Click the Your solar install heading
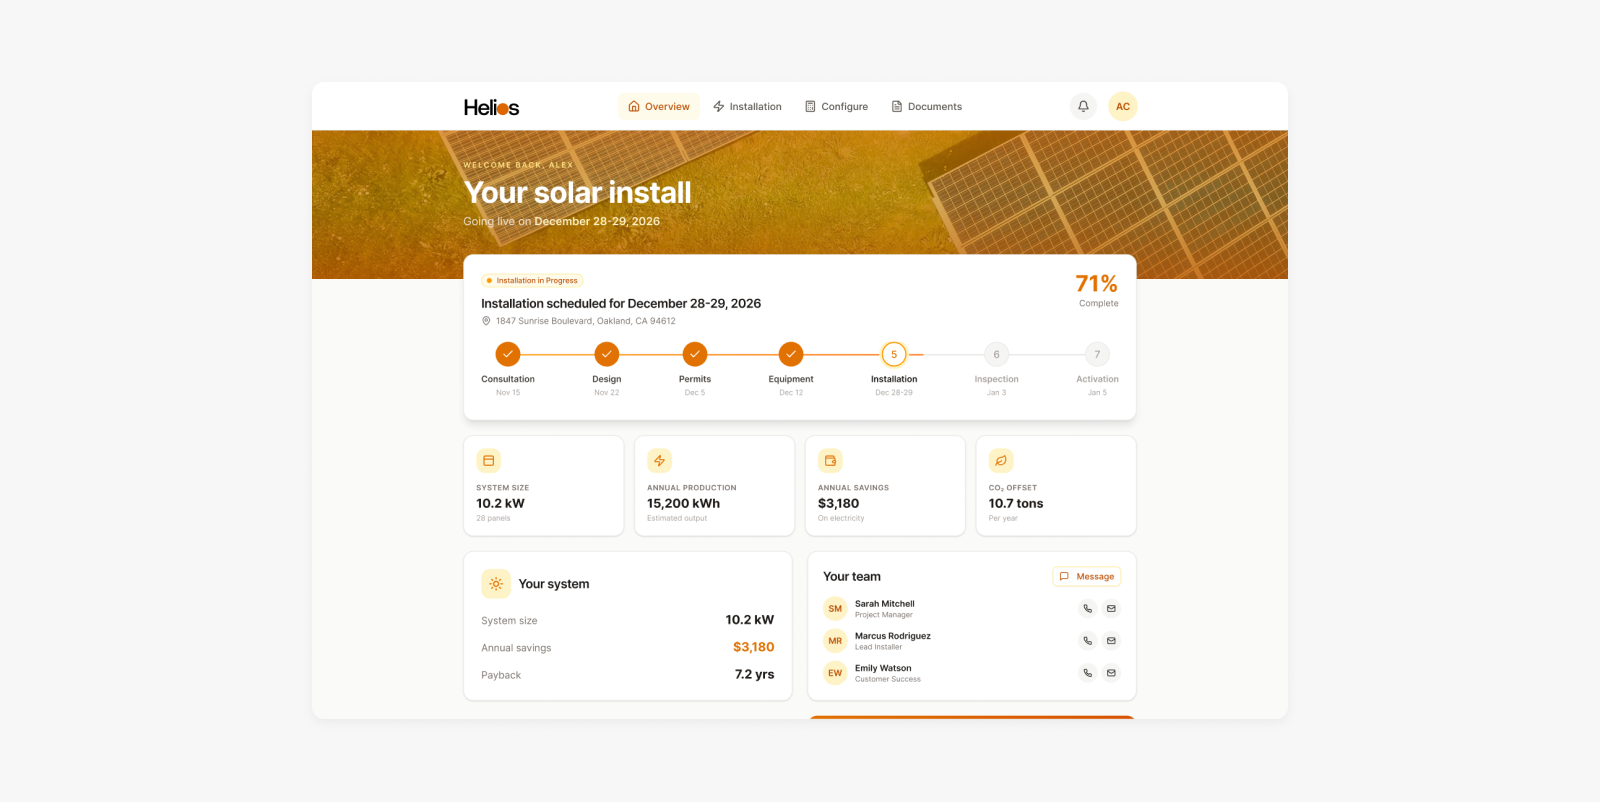1600x802 pixels. click(577, 192)
